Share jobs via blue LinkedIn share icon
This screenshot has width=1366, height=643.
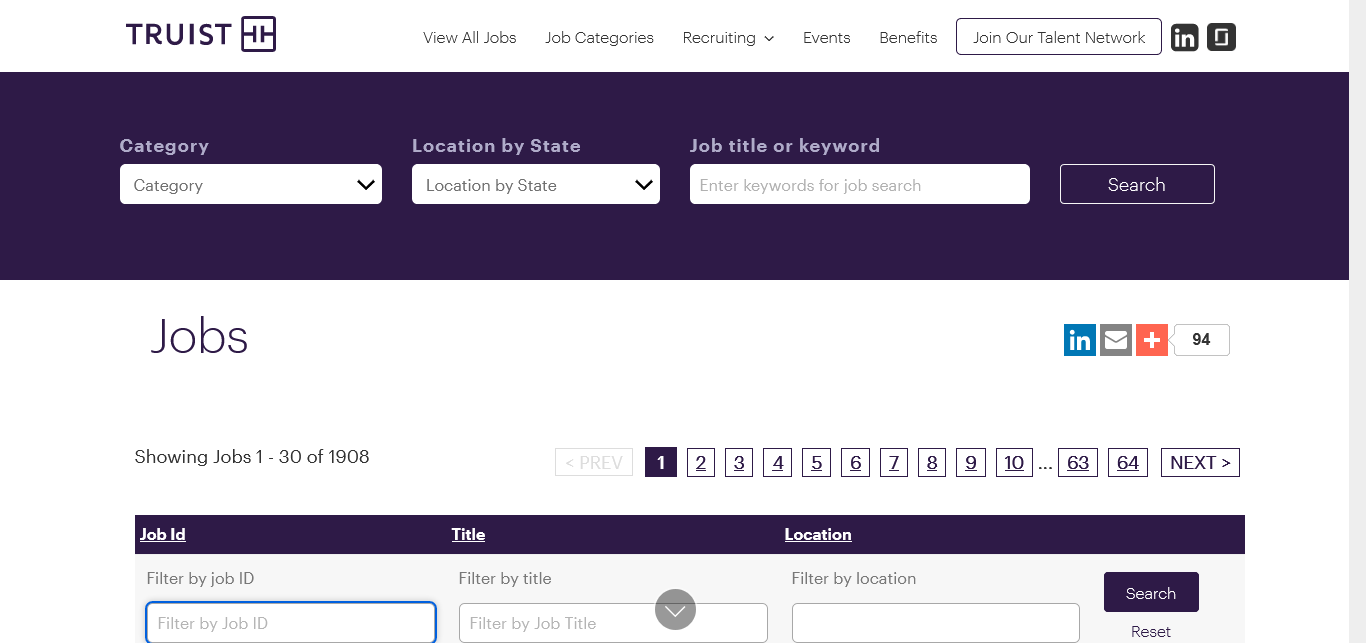coord(1080,340)
